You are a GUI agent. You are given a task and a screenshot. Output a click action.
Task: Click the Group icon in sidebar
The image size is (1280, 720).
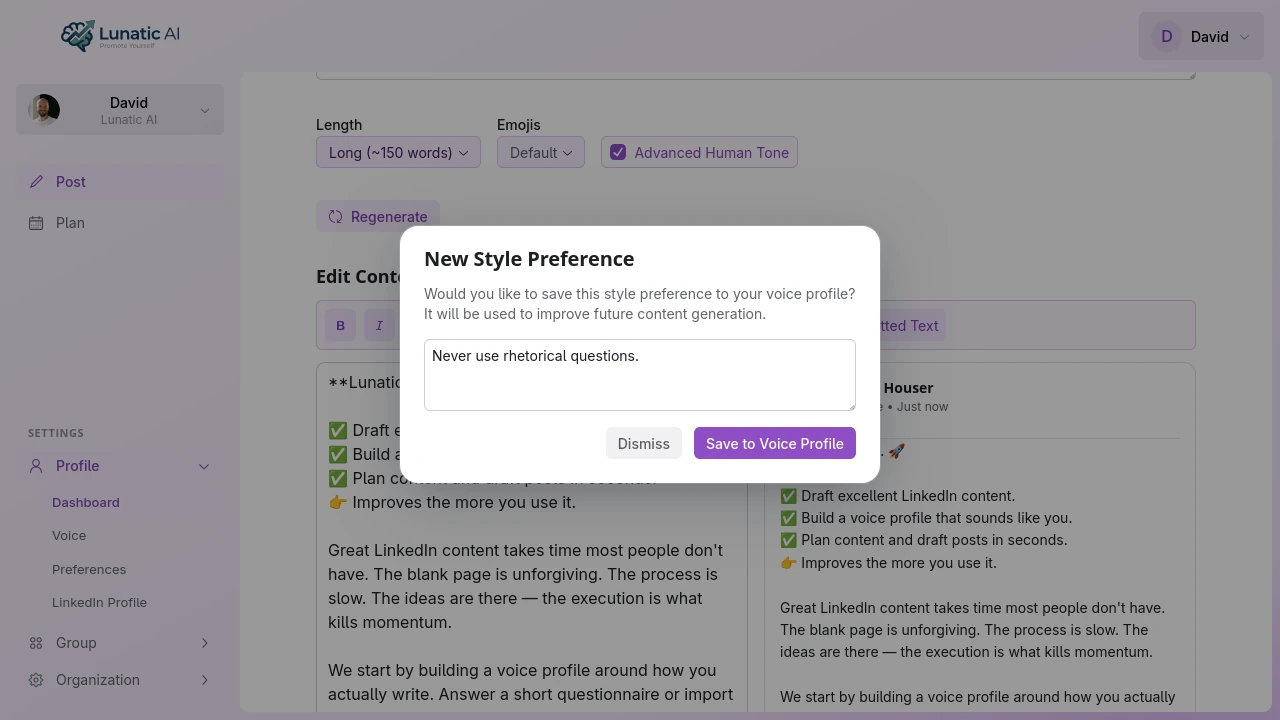36,643
